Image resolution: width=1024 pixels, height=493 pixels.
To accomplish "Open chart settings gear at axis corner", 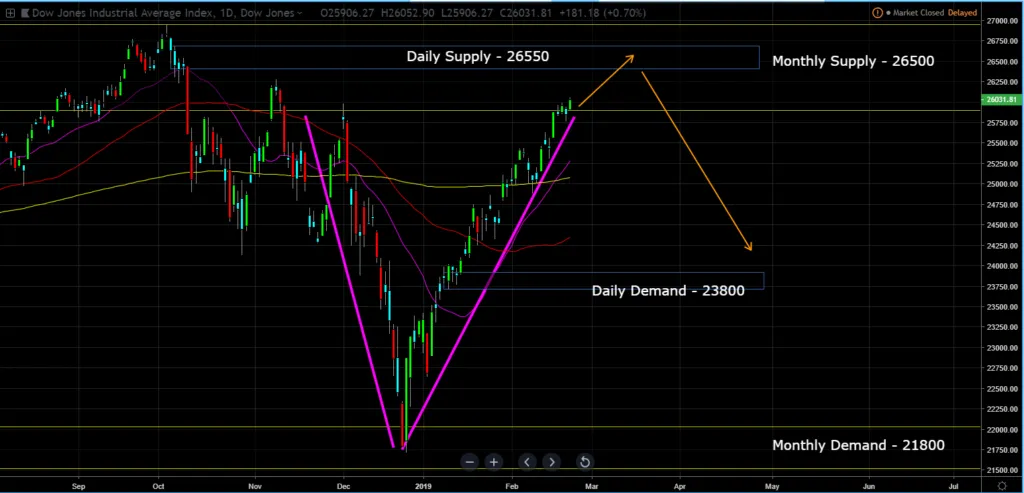I will (x=1002, y=486).
